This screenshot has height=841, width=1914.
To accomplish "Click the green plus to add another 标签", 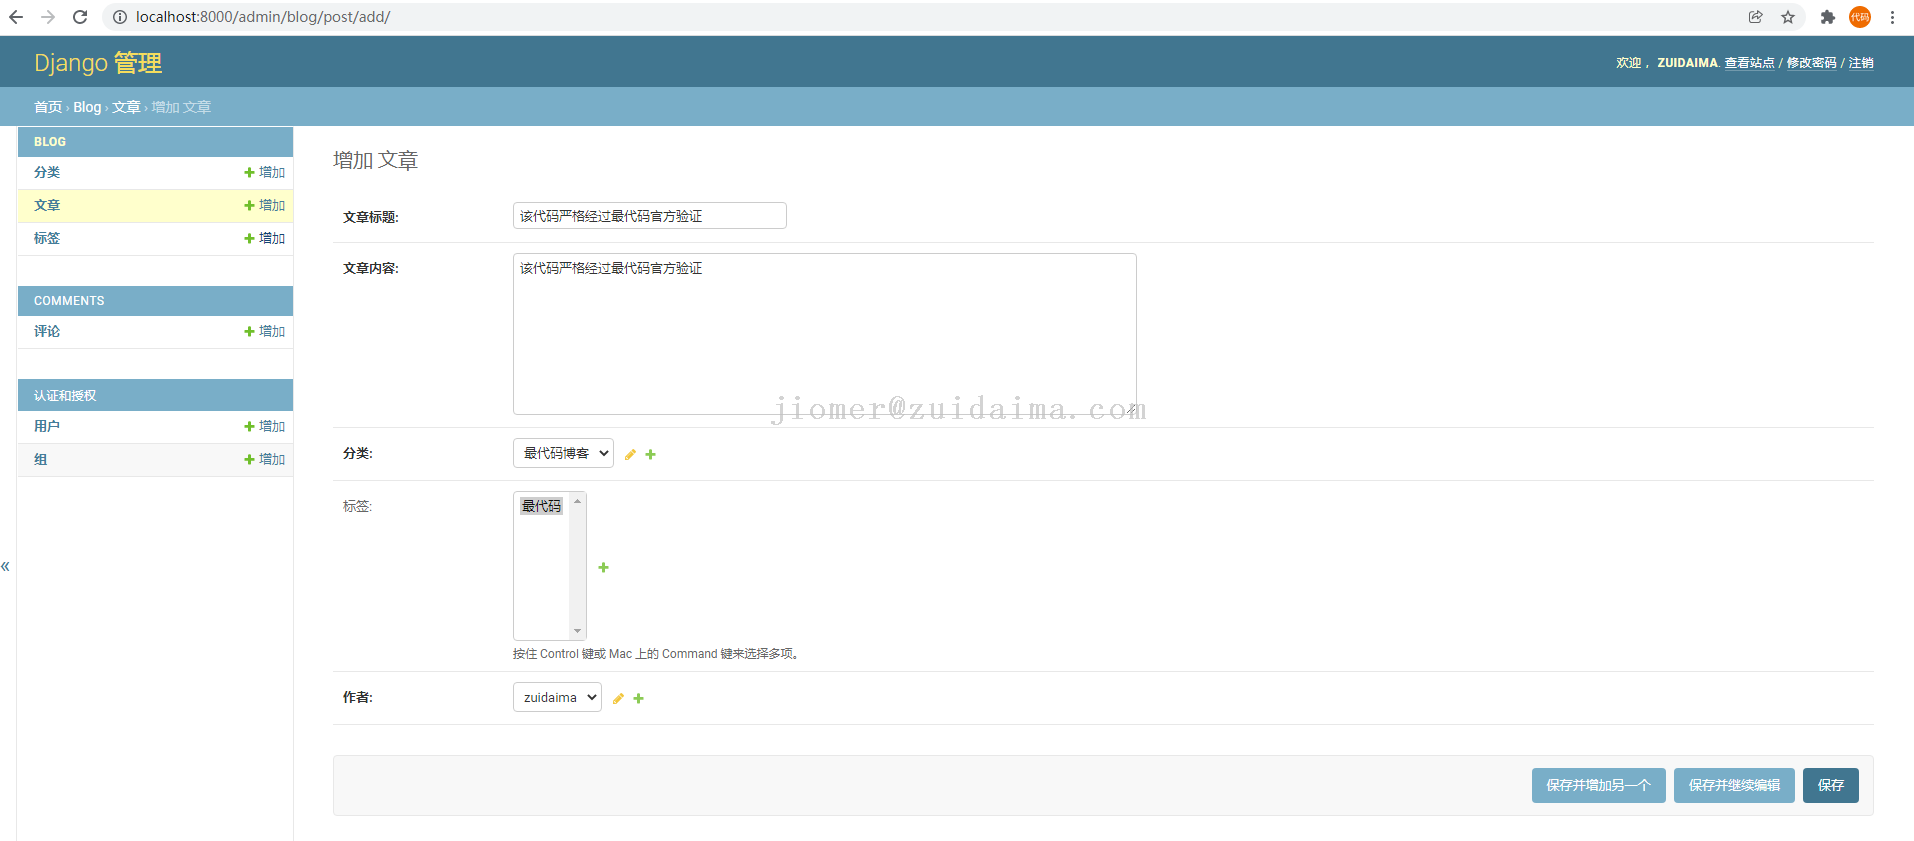I will pos(603,567).
